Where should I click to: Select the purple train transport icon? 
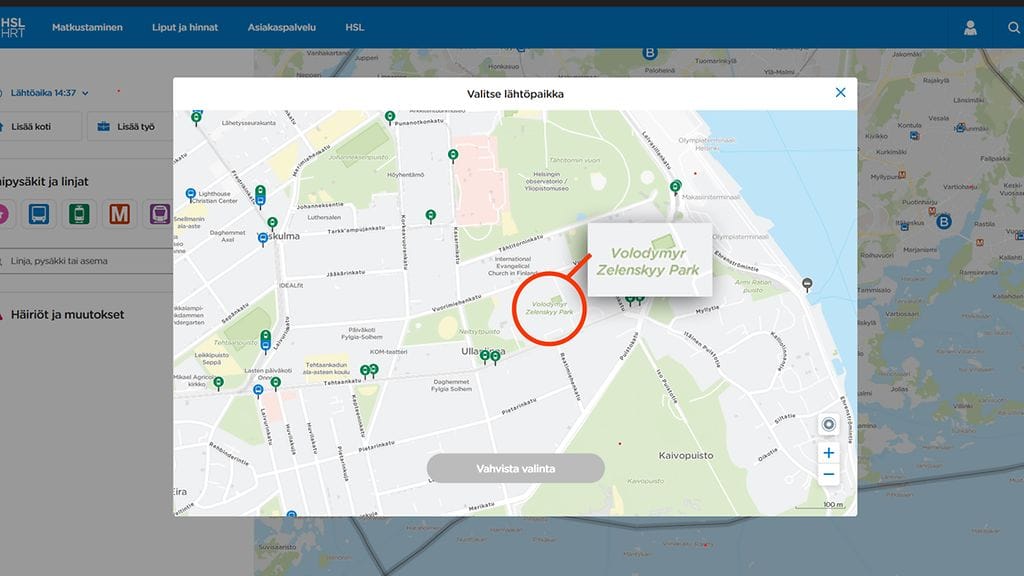(159, 213)
